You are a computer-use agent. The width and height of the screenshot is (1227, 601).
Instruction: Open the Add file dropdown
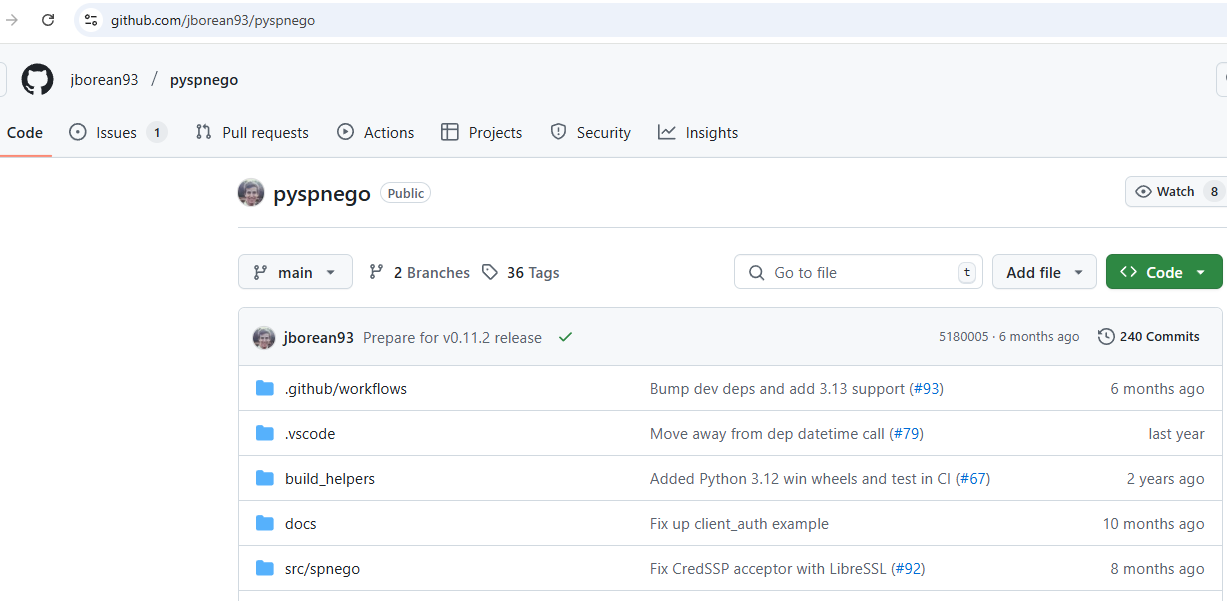[x=1044, y=272]
